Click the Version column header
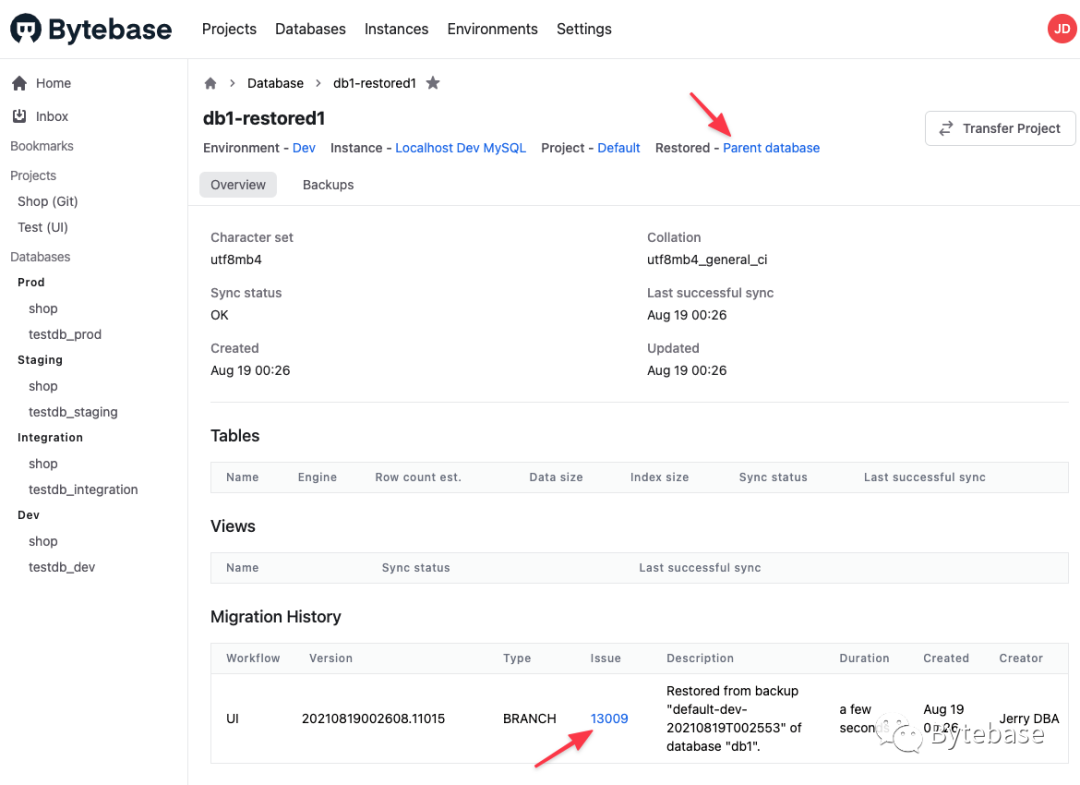The width and height of the screenshot is (1080, 785). click(x=331, y=658)
